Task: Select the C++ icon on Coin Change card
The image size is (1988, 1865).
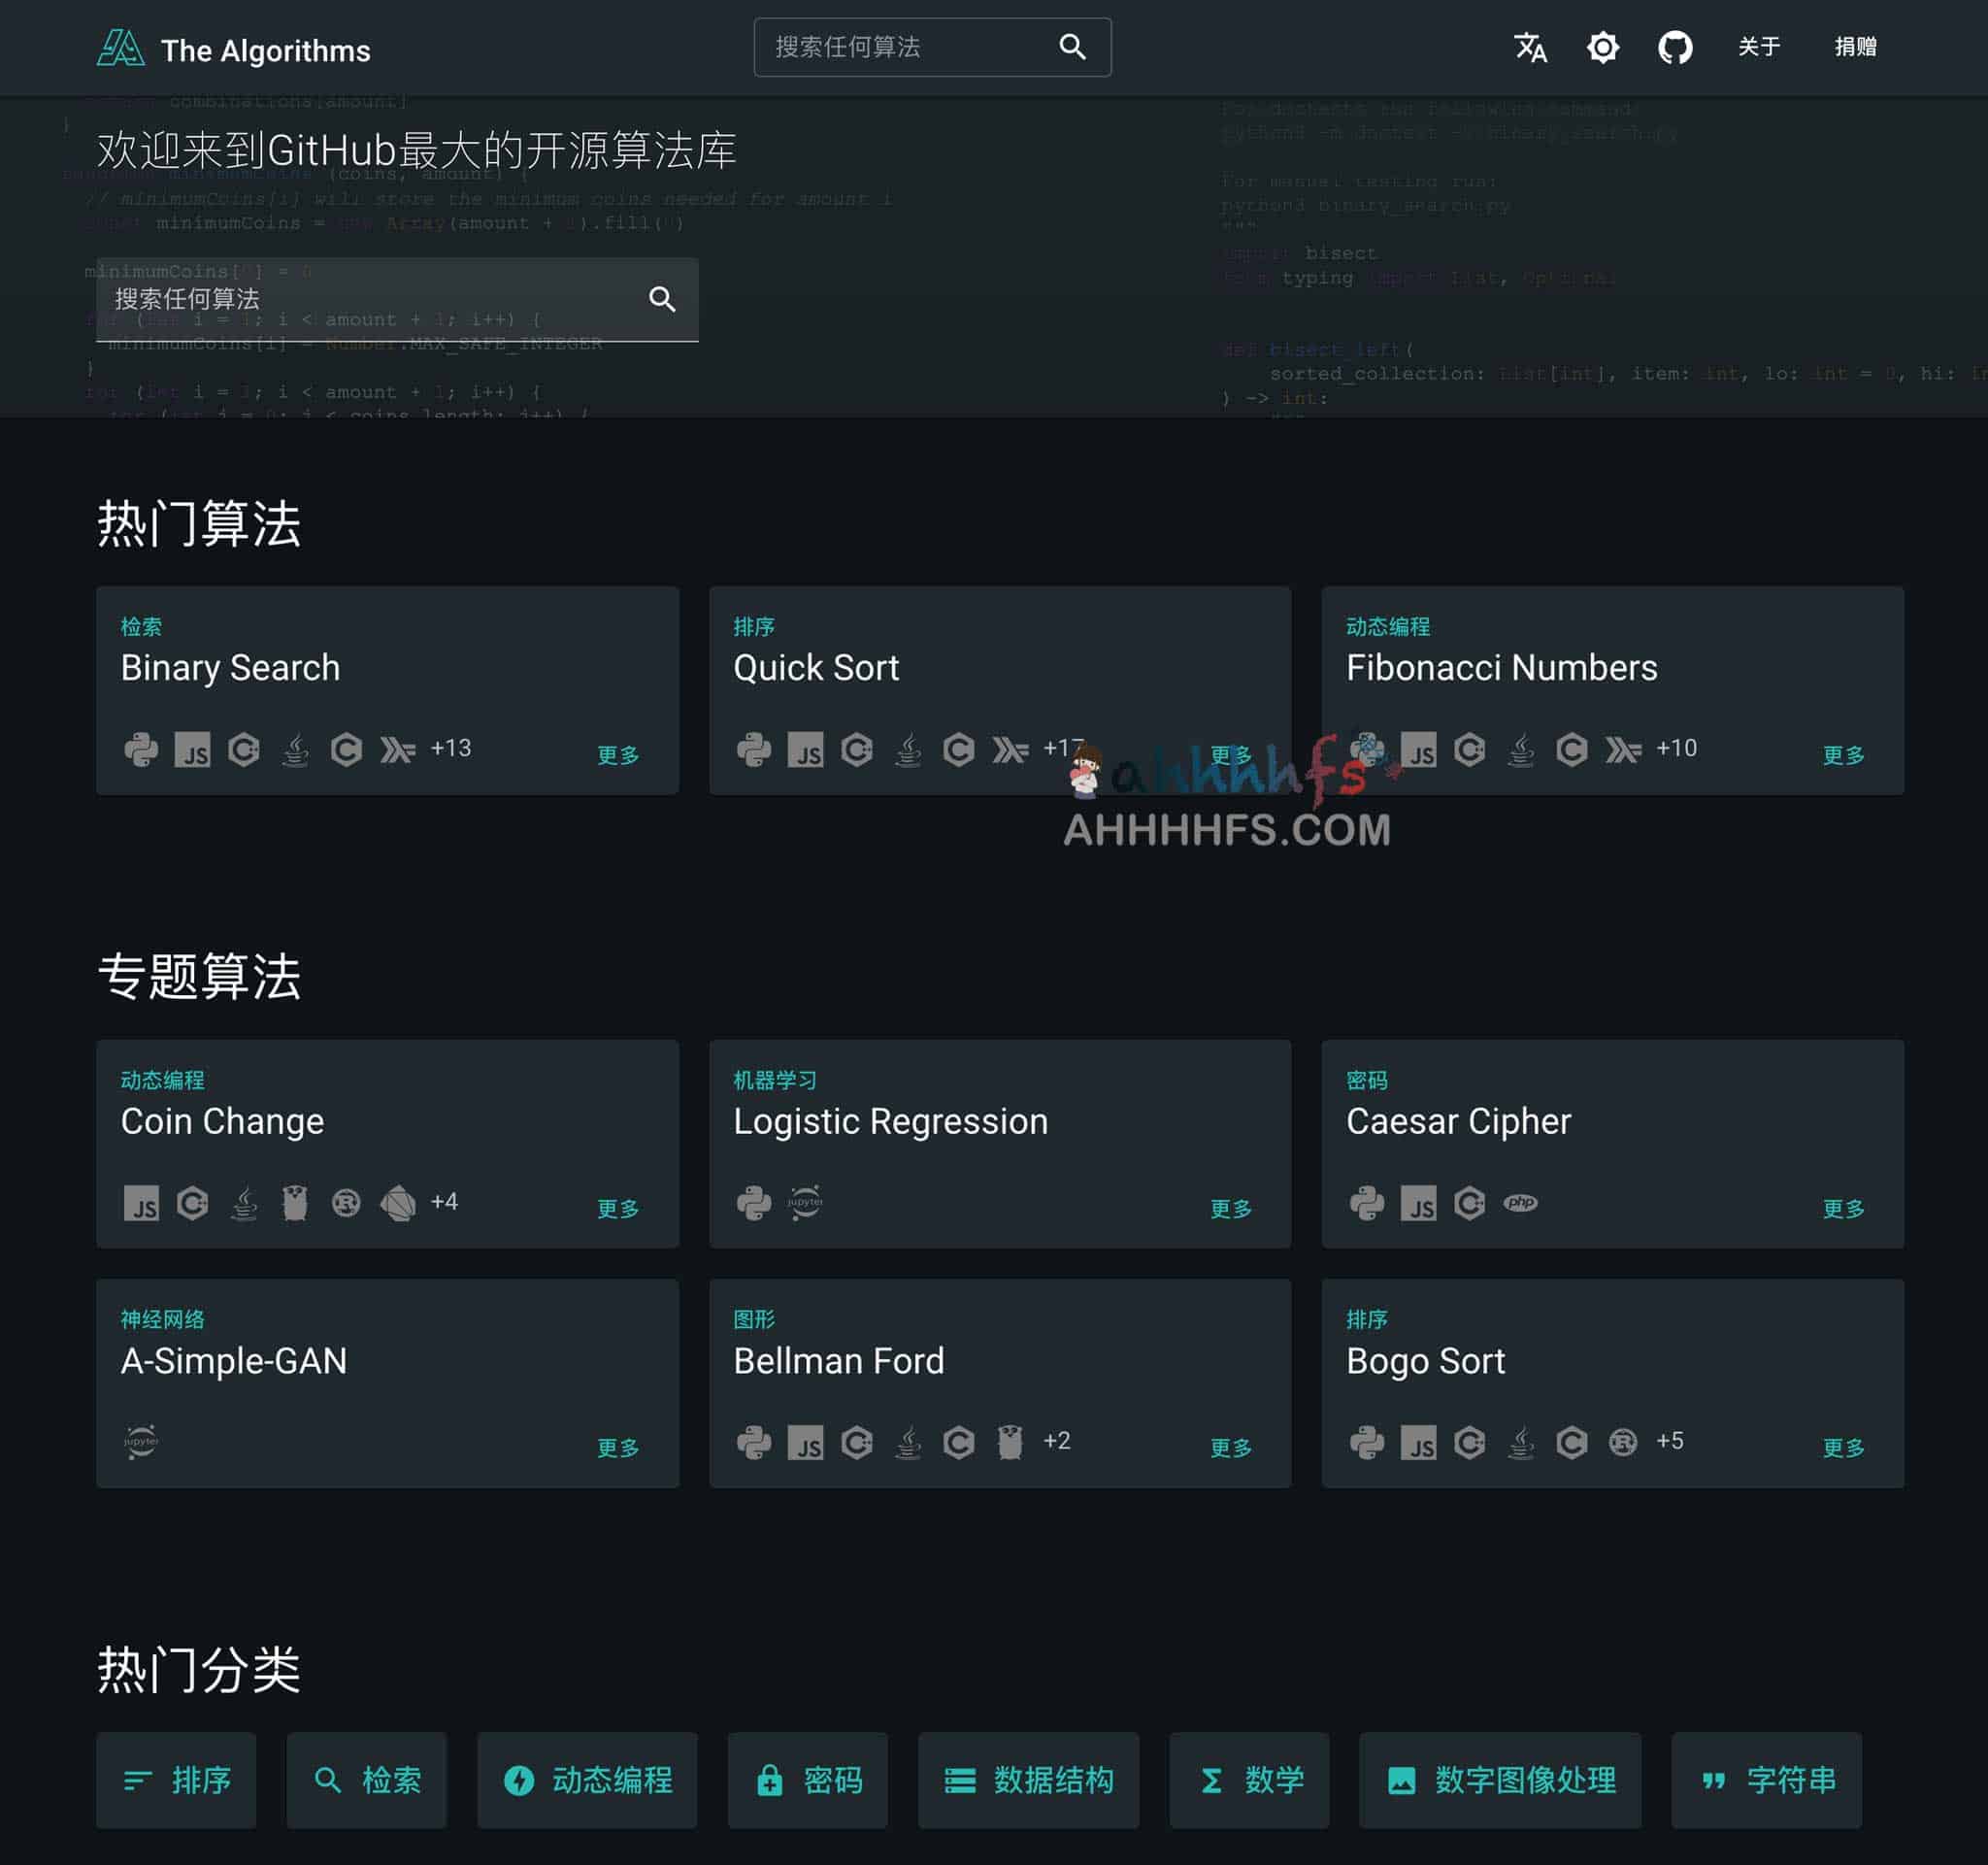Action: click(x=194, y=1203)
